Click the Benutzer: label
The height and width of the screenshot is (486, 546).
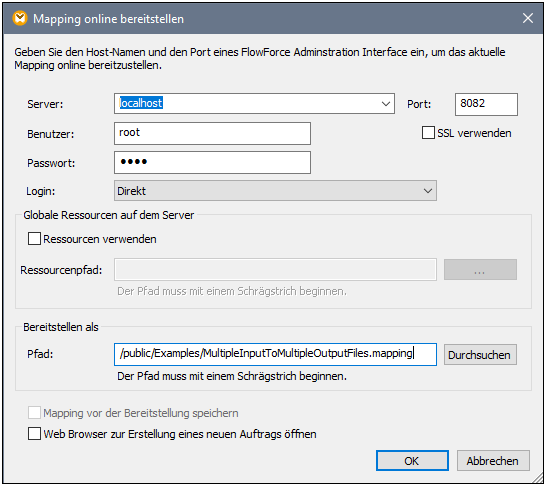click(x=51, y=134)
